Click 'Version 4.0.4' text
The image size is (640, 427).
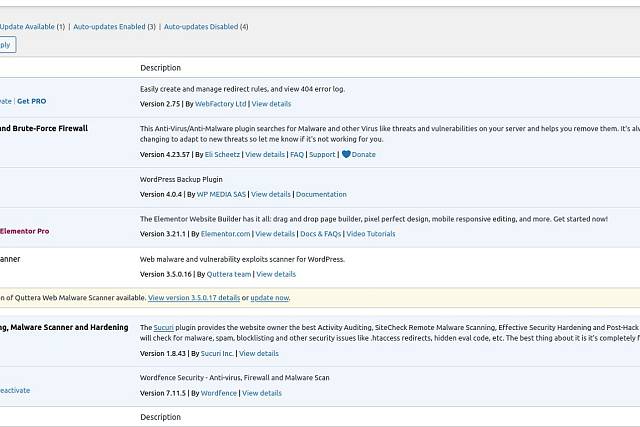point(161,195)
